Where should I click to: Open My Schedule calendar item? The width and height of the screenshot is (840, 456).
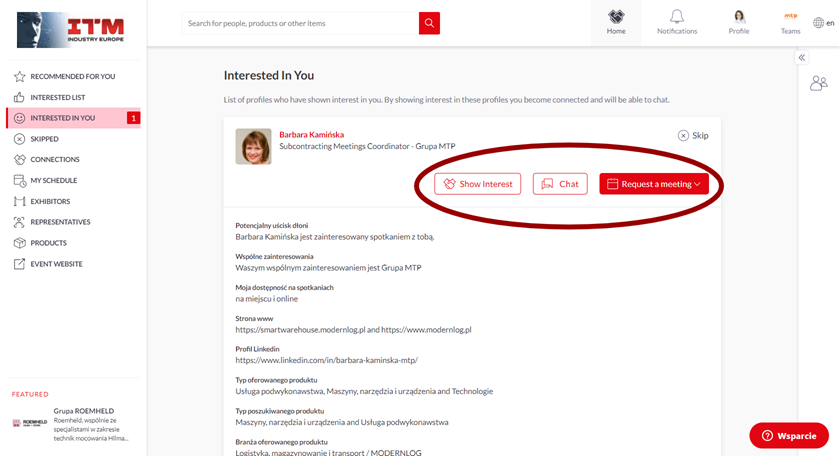tap(53, 180)
